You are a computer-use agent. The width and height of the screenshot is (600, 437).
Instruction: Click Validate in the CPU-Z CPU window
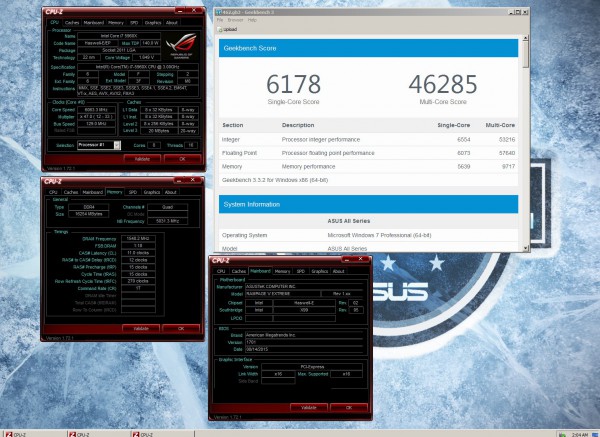[142, 159]
